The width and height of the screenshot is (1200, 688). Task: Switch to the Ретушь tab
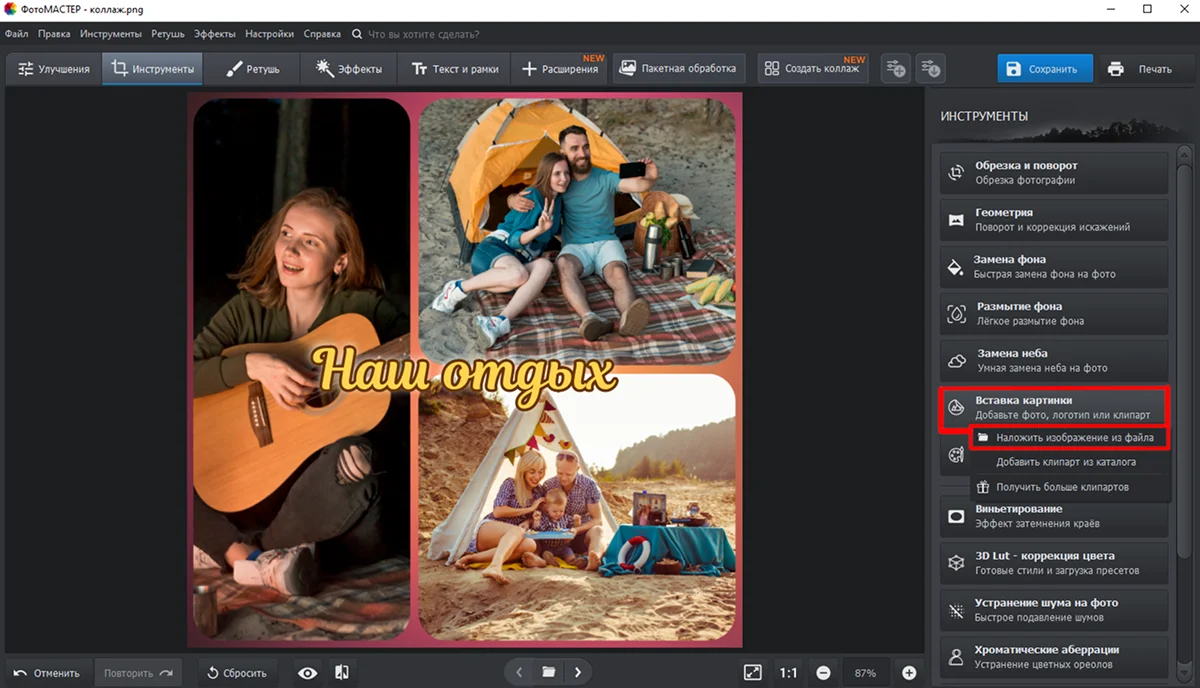click(252, 69)
